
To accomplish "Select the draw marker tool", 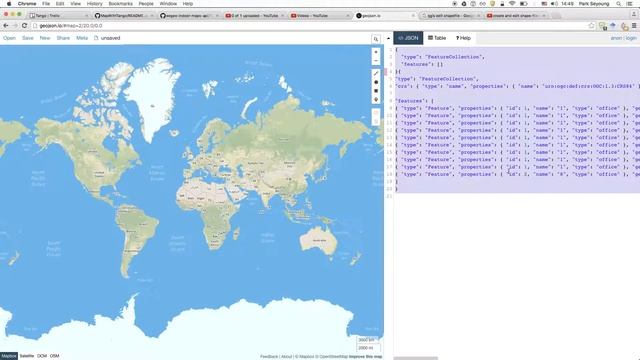I will click(376, 100).
